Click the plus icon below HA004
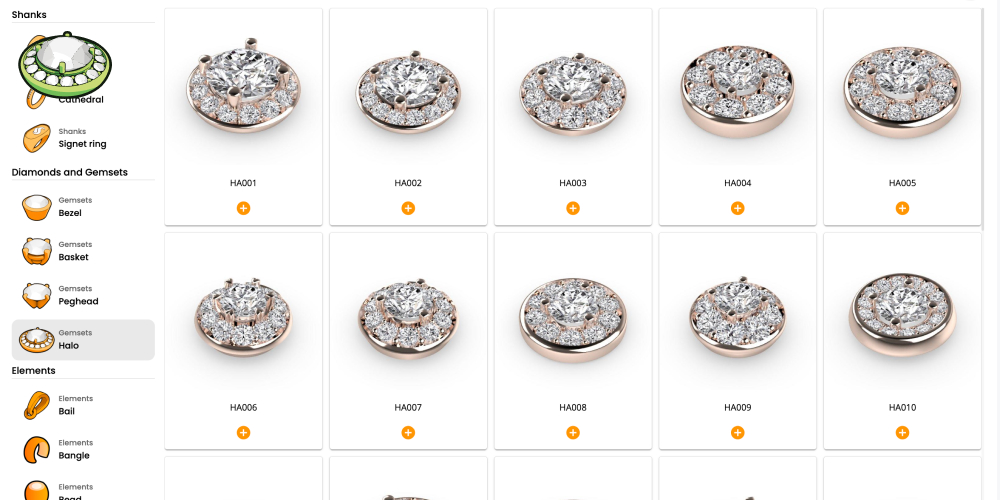 click(737, 208)
